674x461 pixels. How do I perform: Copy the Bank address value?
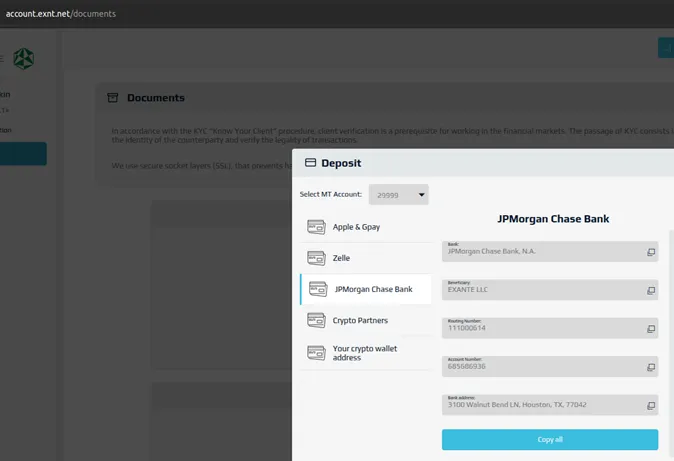pyautogui.click(x=651, y=406)
